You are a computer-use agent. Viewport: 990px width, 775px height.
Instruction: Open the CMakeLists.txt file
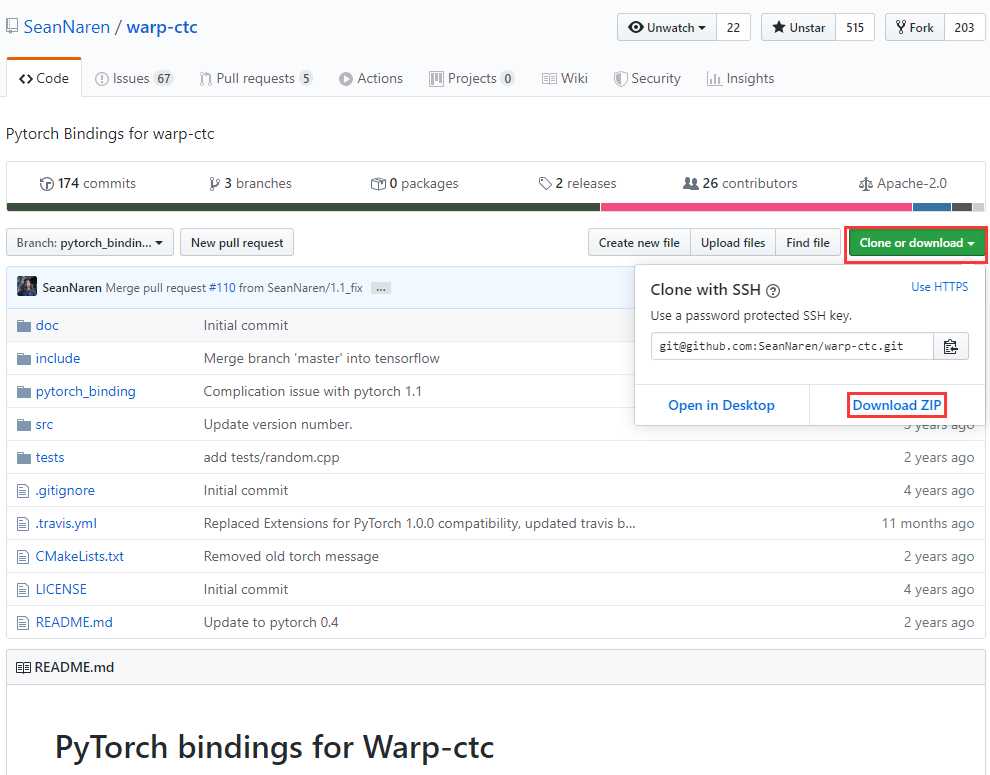(x=80, y=556)
